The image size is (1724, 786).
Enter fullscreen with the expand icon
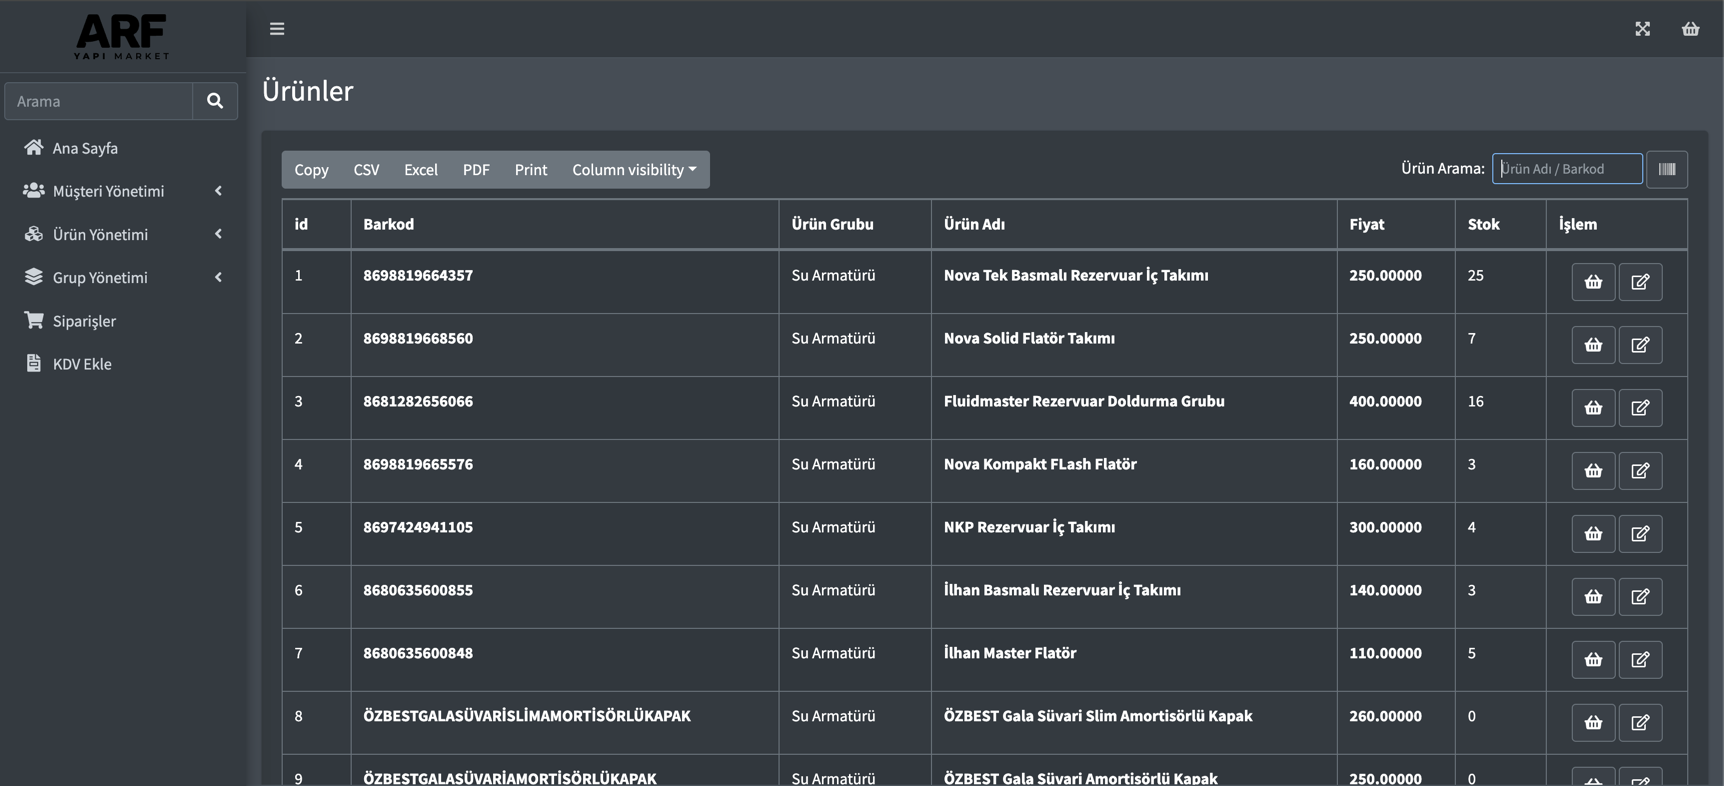pos(1643,29)
